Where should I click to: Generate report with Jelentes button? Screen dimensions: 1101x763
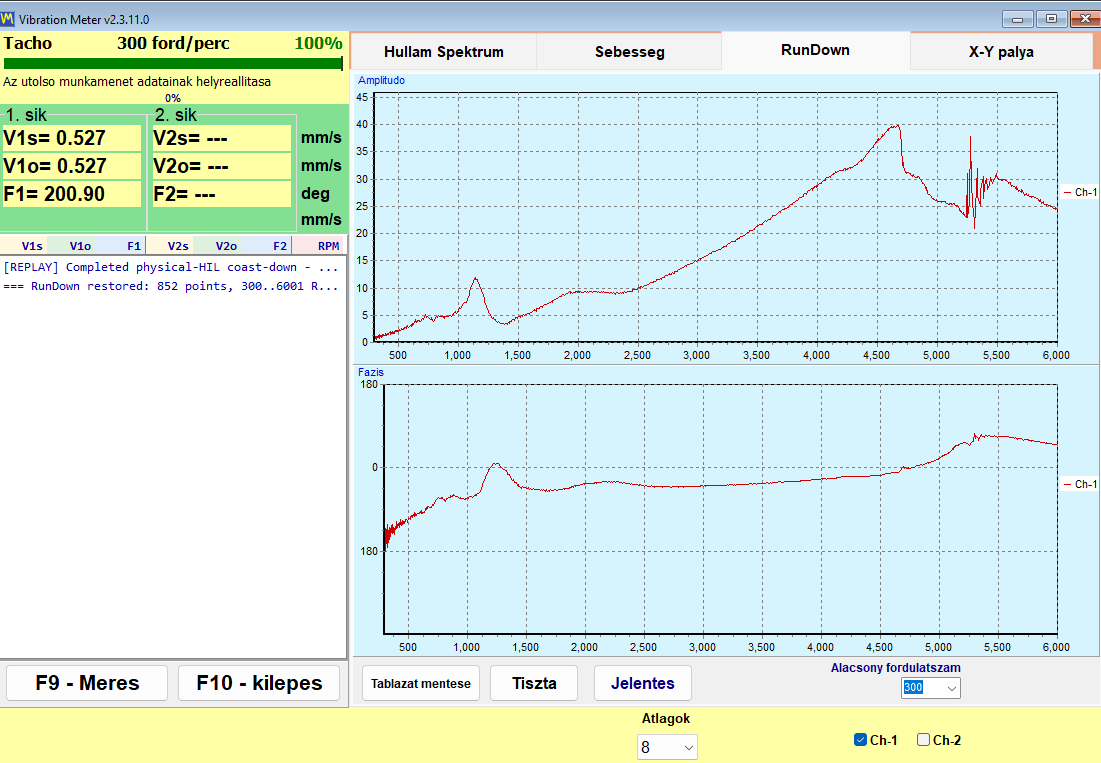click(642, 683)
